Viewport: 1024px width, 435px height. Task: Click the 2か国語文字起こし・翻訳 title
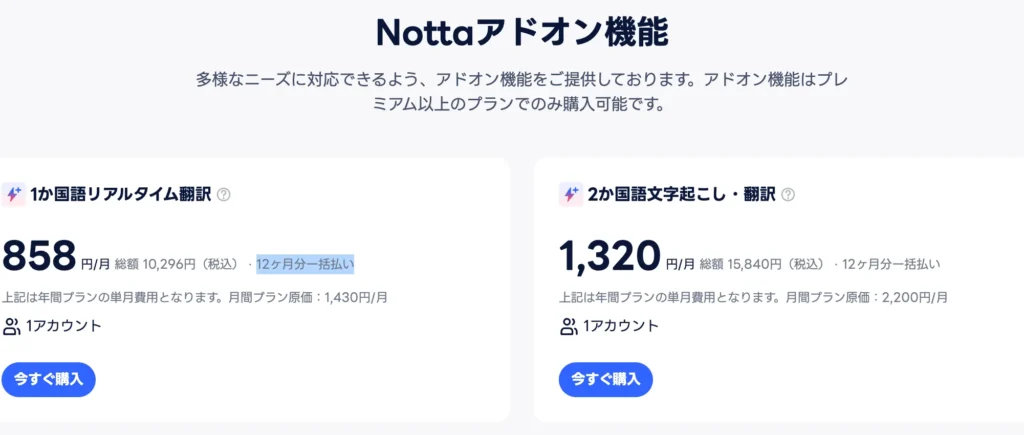click(x=680, y=195)
